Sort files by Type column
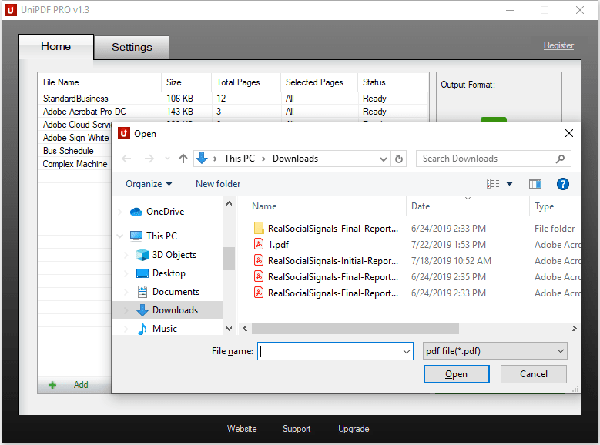The width and height of the screenshot is (600, 445). (544, 206)
